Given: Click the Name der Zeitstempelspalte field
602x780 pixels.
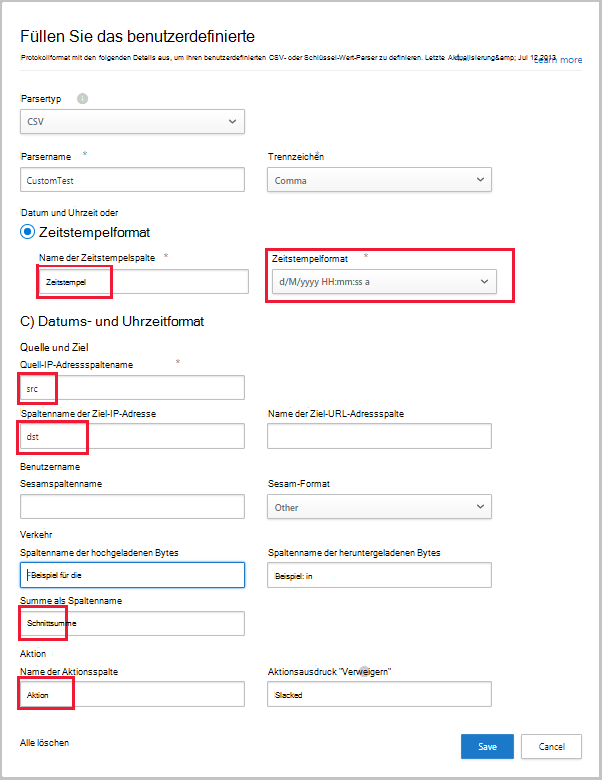Looking at the screenshot, I should pos(142,282).
